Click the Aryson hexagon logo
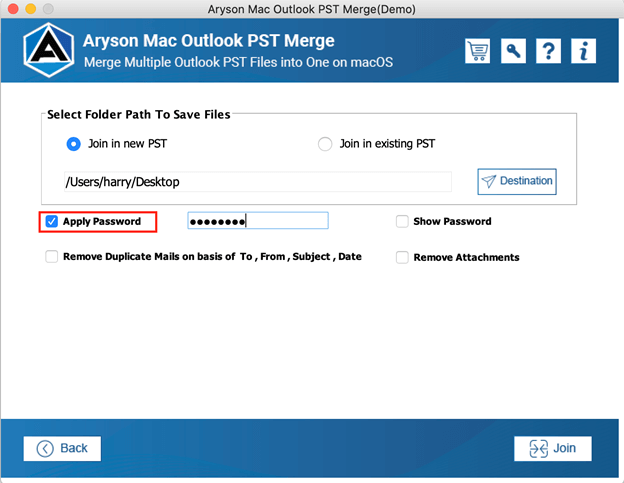 (x=49, y=50)
